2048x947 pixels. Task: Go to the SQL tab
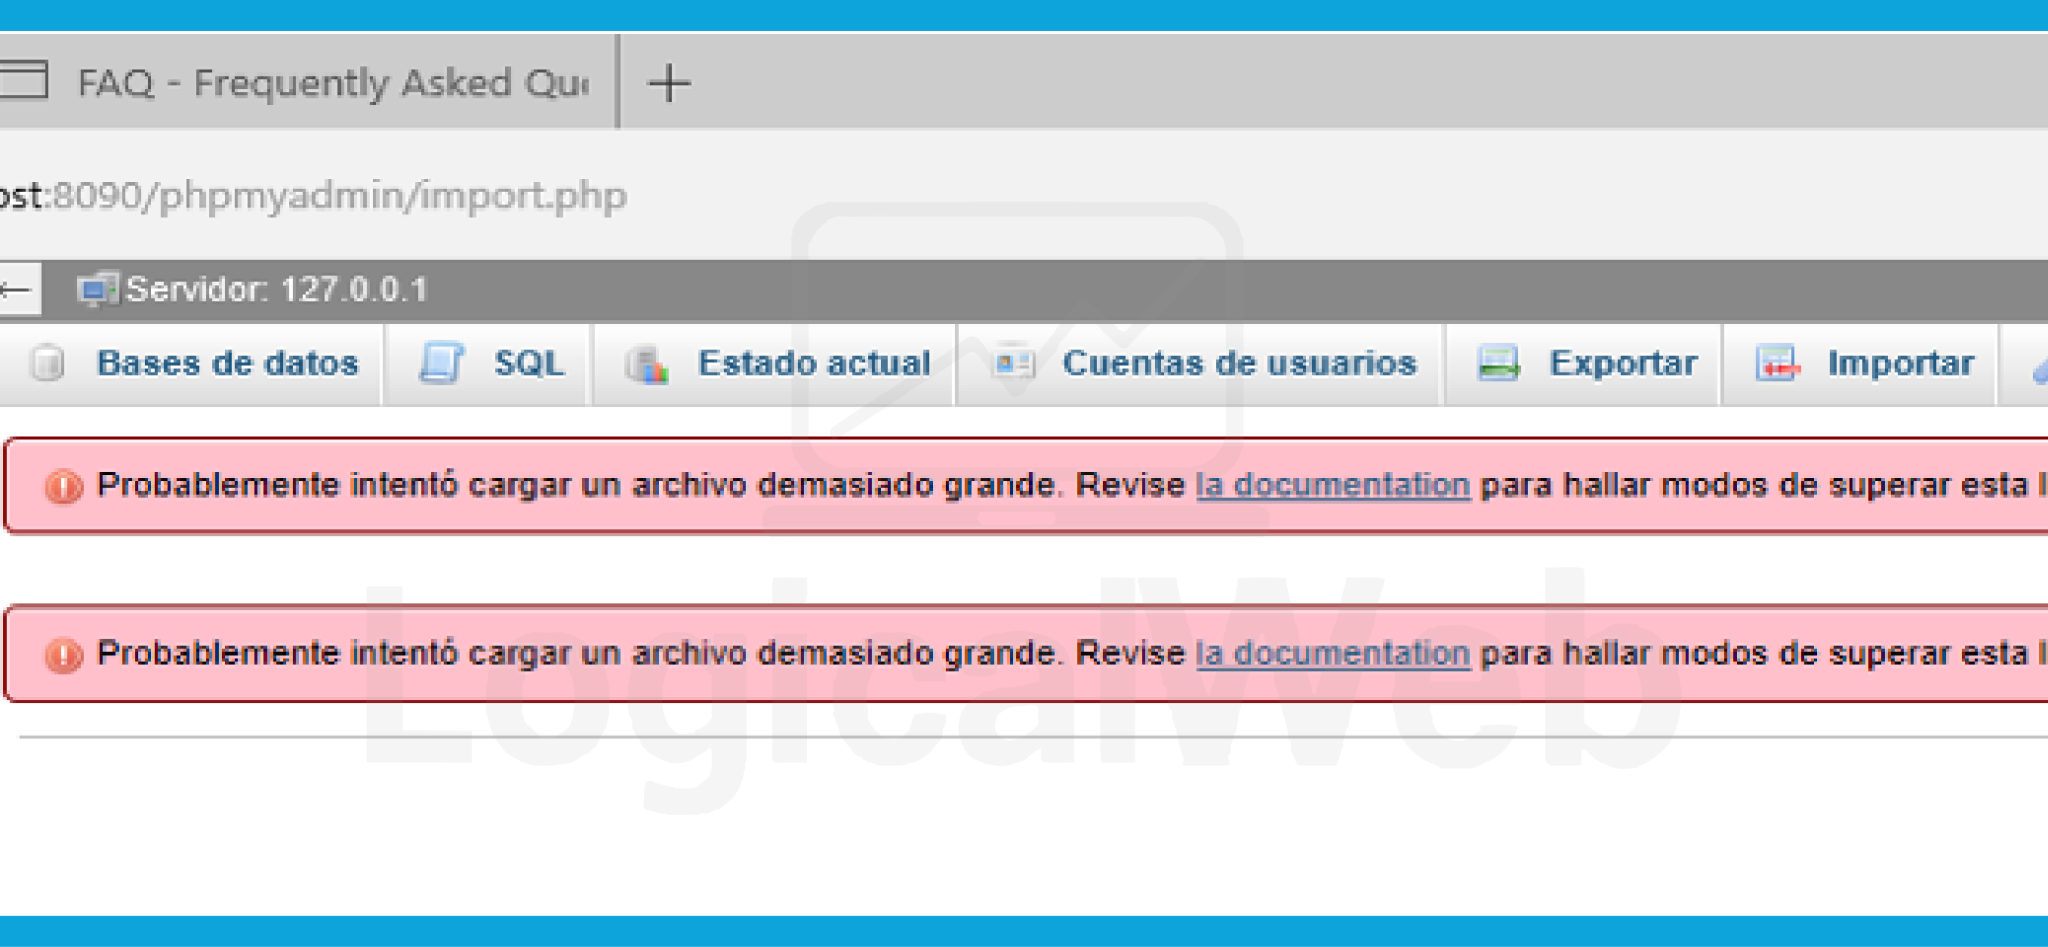528,363
